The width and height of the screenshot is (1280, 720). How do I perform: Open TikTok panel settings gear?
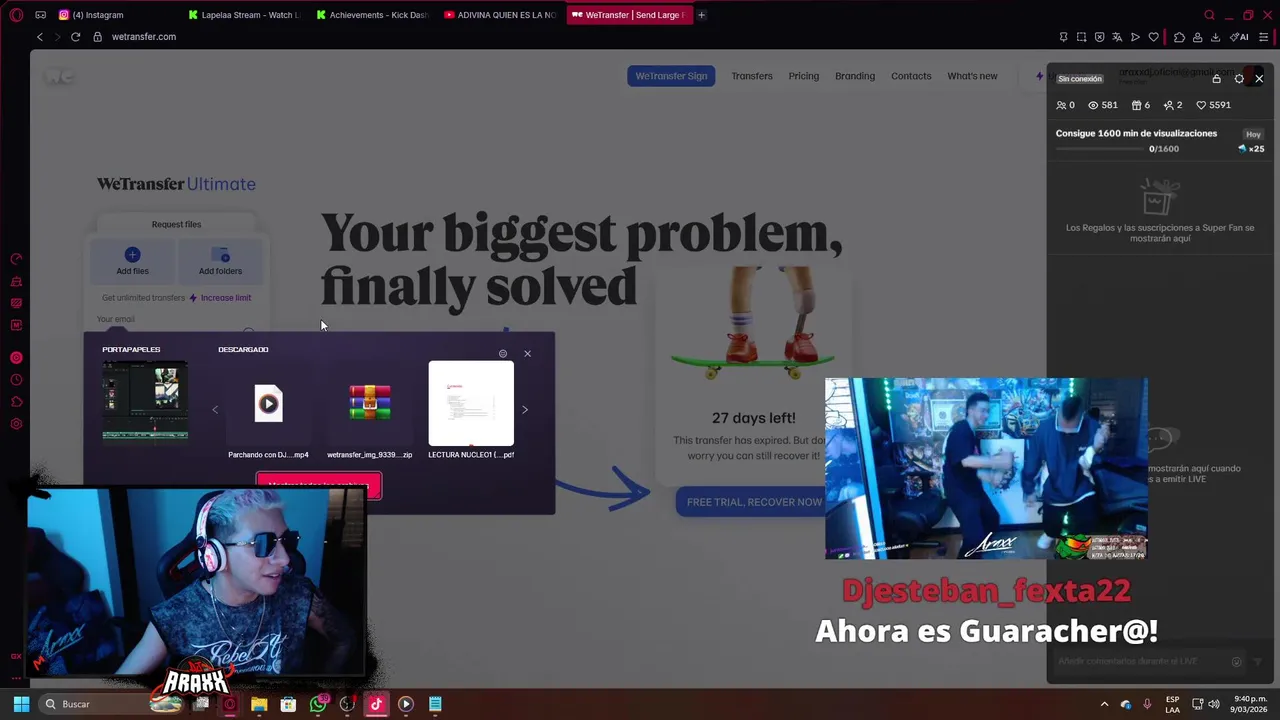tap(1239, 79)
